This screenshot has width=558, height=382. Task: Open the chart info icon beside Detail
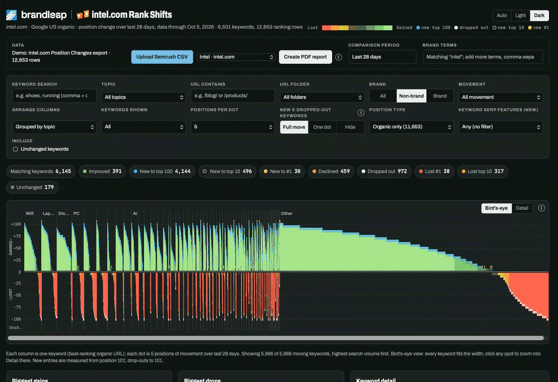pos(541,208)
